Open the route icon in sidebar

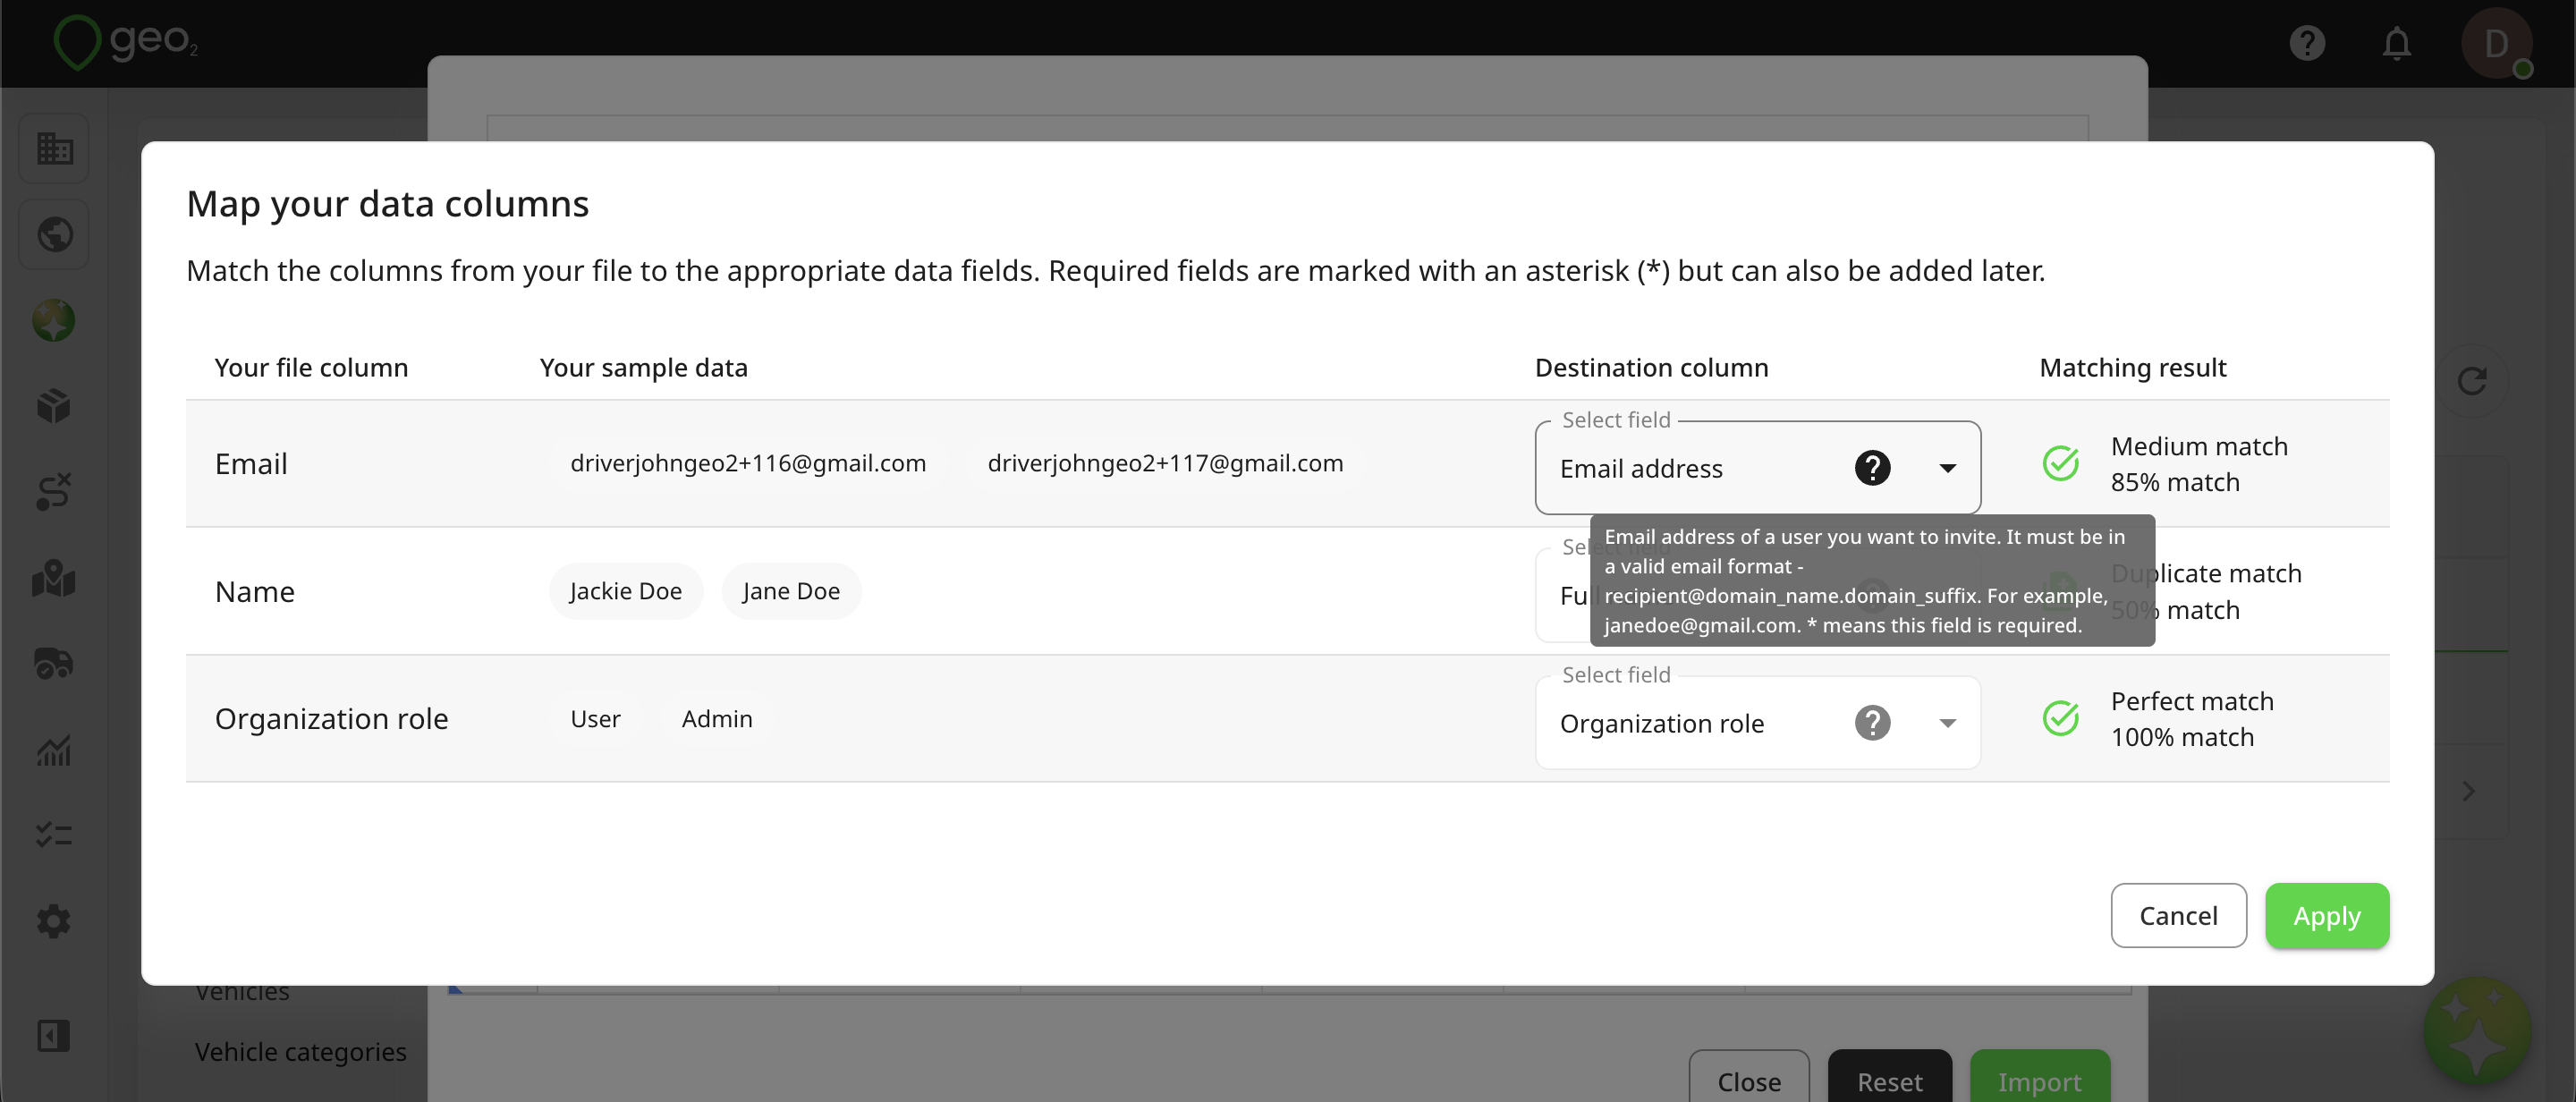(54, 492)
